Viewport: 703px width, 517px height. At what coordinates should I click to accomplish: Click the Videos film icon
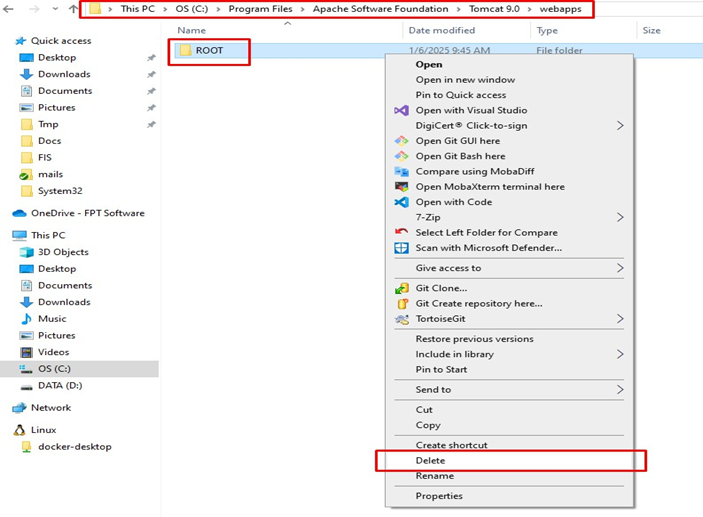tap(26, 352)
